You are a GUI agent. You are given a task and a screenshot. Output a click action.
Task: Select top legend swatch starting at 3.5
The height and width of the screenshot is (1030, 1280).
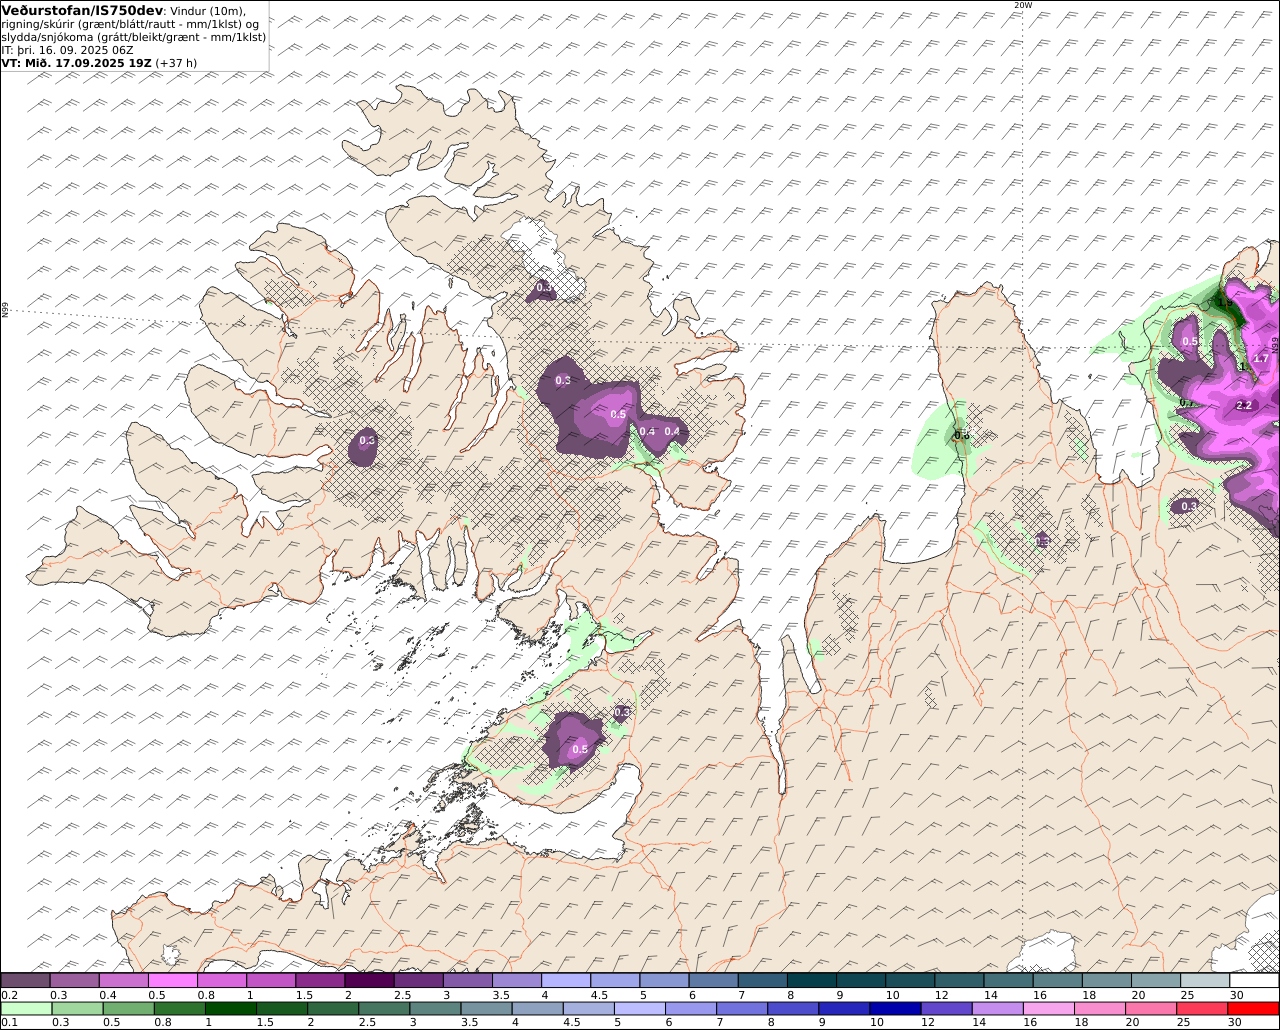point(517,980)
